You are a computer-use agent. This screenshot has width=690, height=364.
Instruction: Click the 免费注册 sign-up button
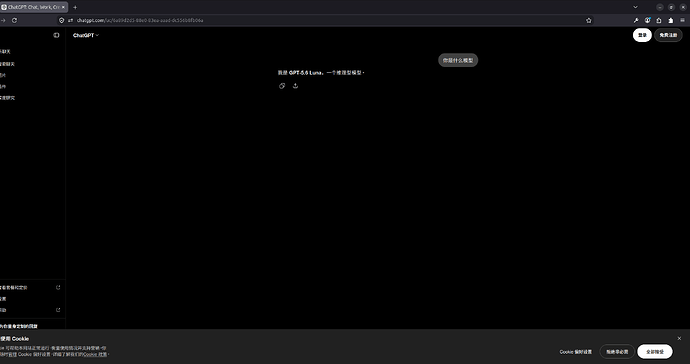point(668,35)
